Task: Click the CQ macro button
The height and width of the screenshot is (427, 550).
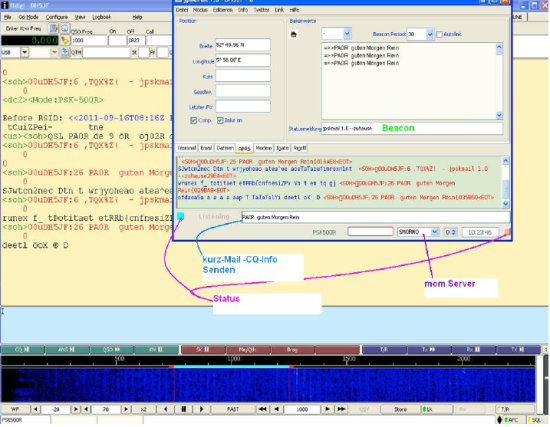Action: coord(22,349)
